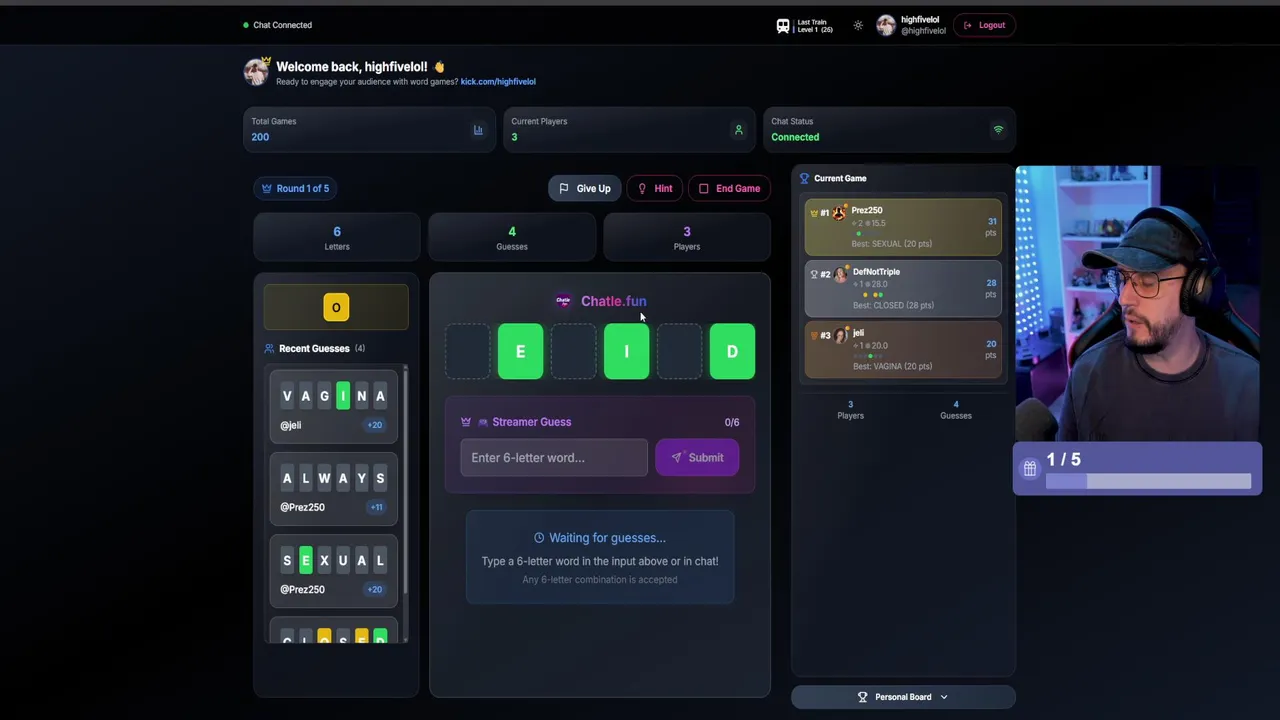1280x720 pixels.
Task: Click the streamer webcam overlay
Action: tap(1138, 304)
